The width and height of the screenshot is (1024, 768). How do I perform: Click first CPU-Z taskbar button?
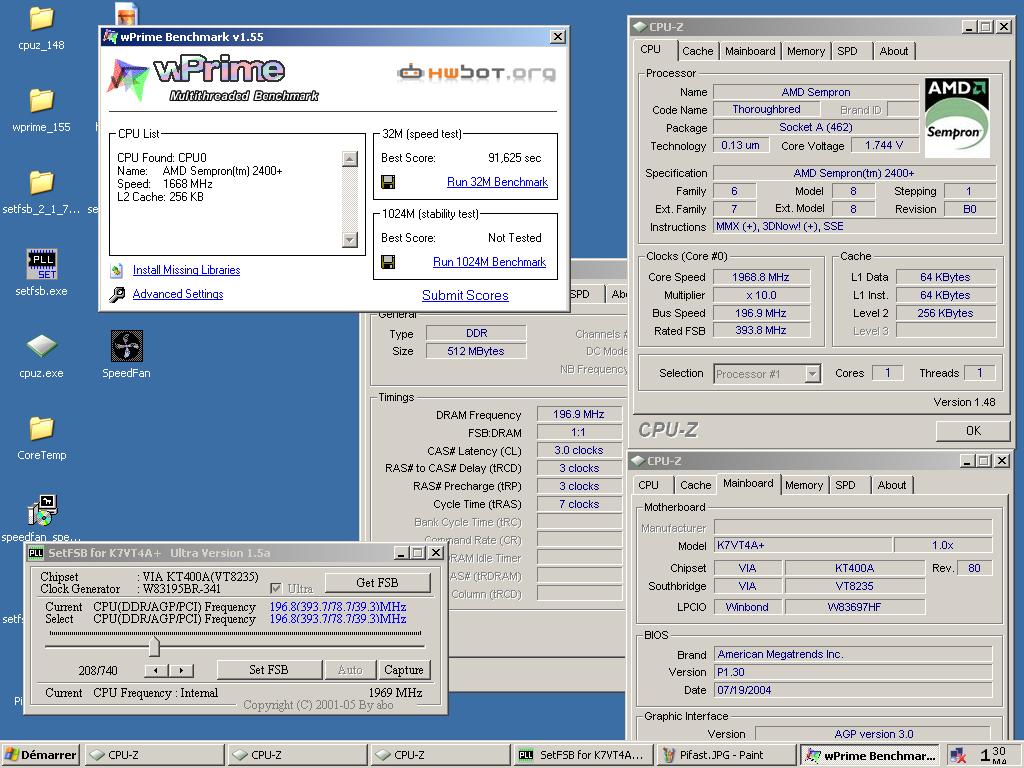click(x=154, y=756)
